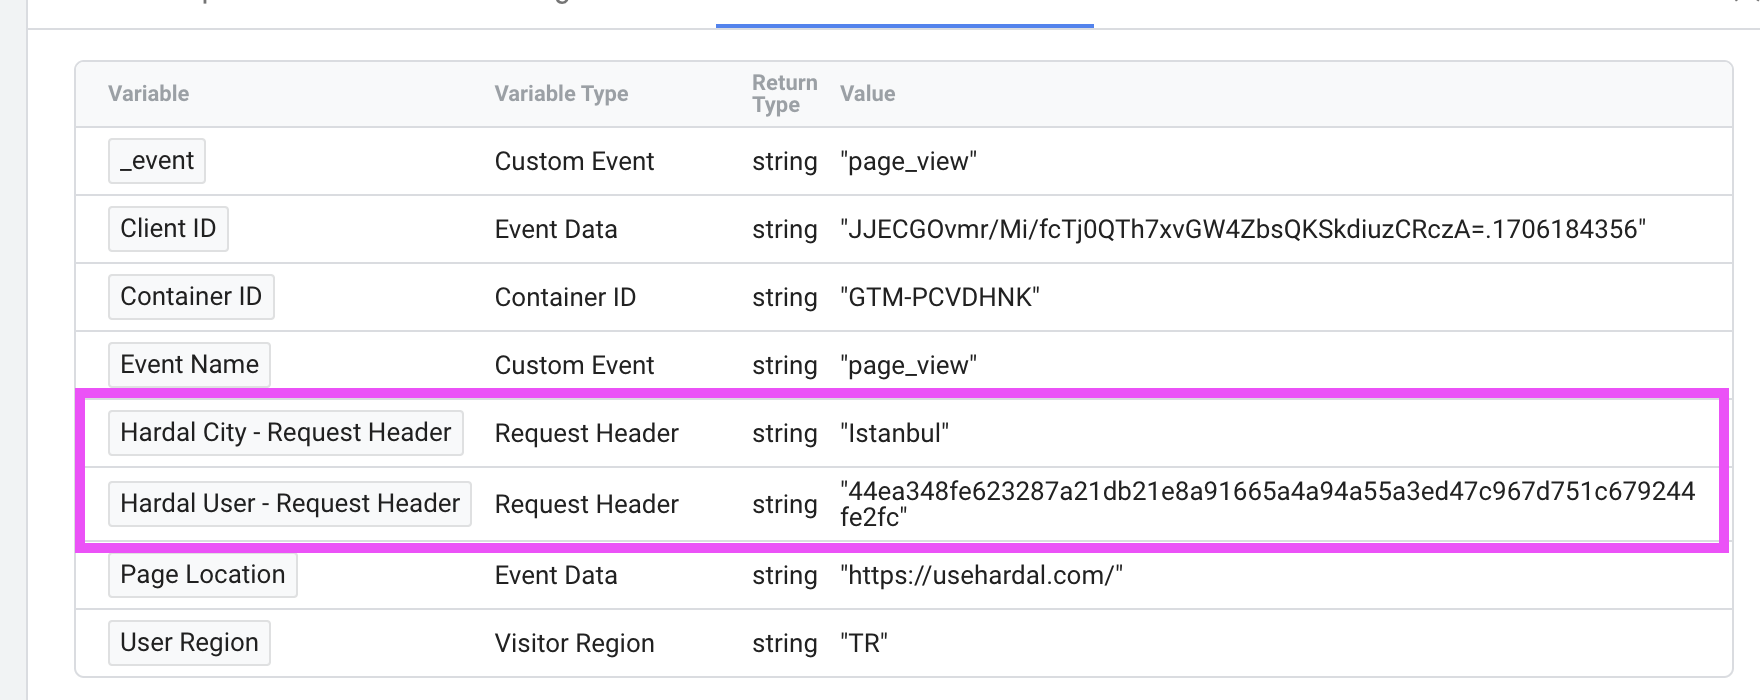This screenshot has width=1760, height=700.
Task: Click Request Header type in Hardal City row
Action: click(x=586, y=433)
